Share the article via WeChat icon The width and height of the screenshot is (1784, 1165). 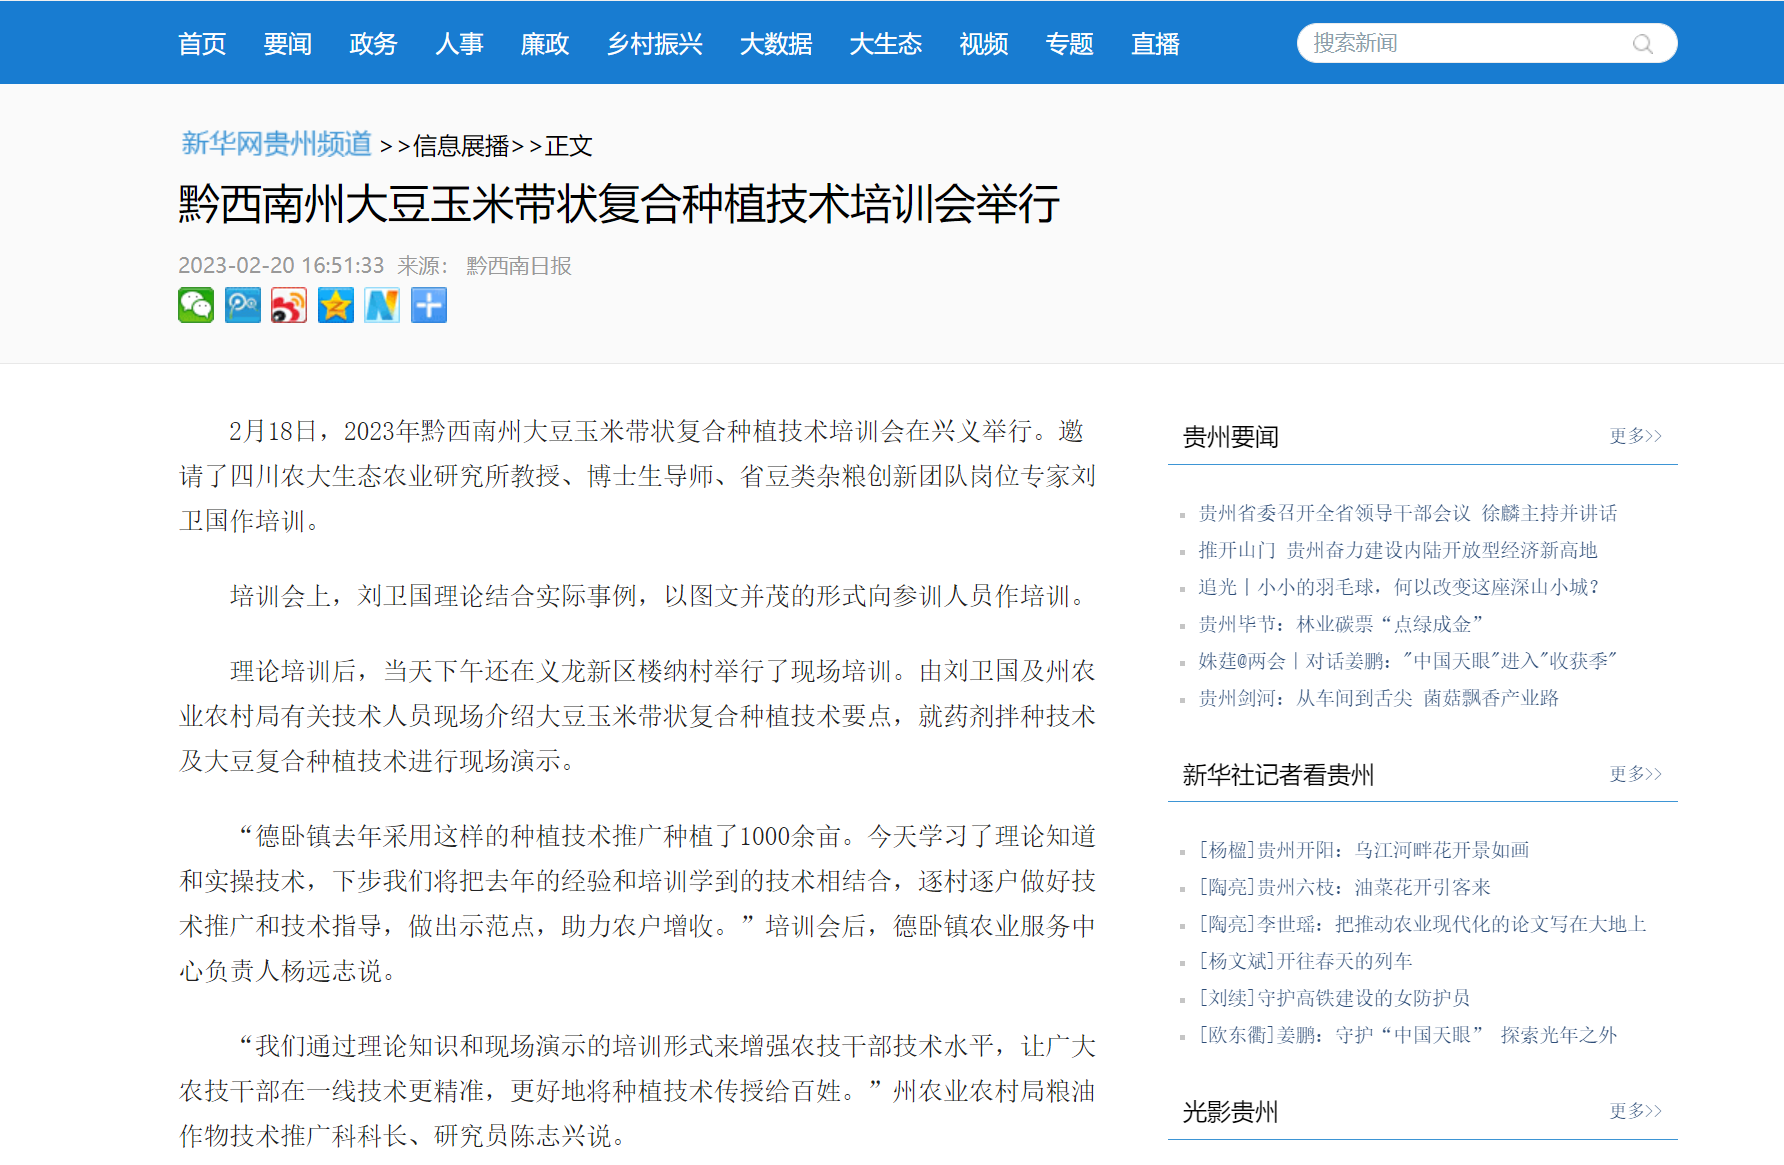click(196, 305)
